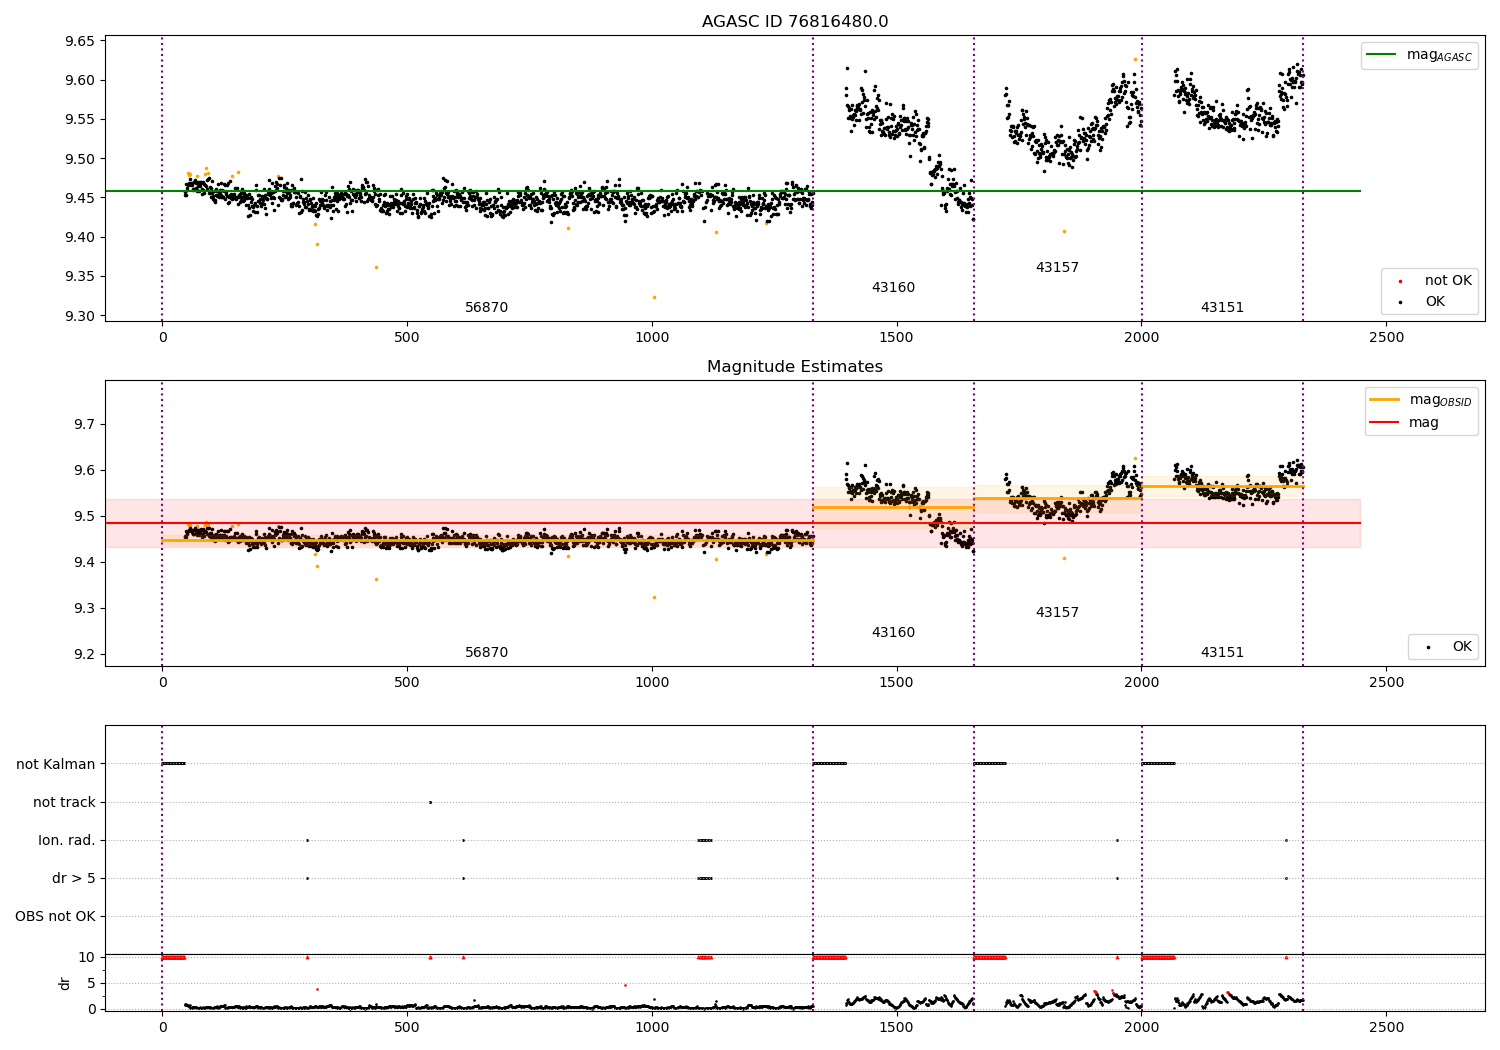This screenshot has width=1500, height=1050.
Task: Click obsid label 43151 in Magnitude Estimates plot
Action: tap(1222, 653)
